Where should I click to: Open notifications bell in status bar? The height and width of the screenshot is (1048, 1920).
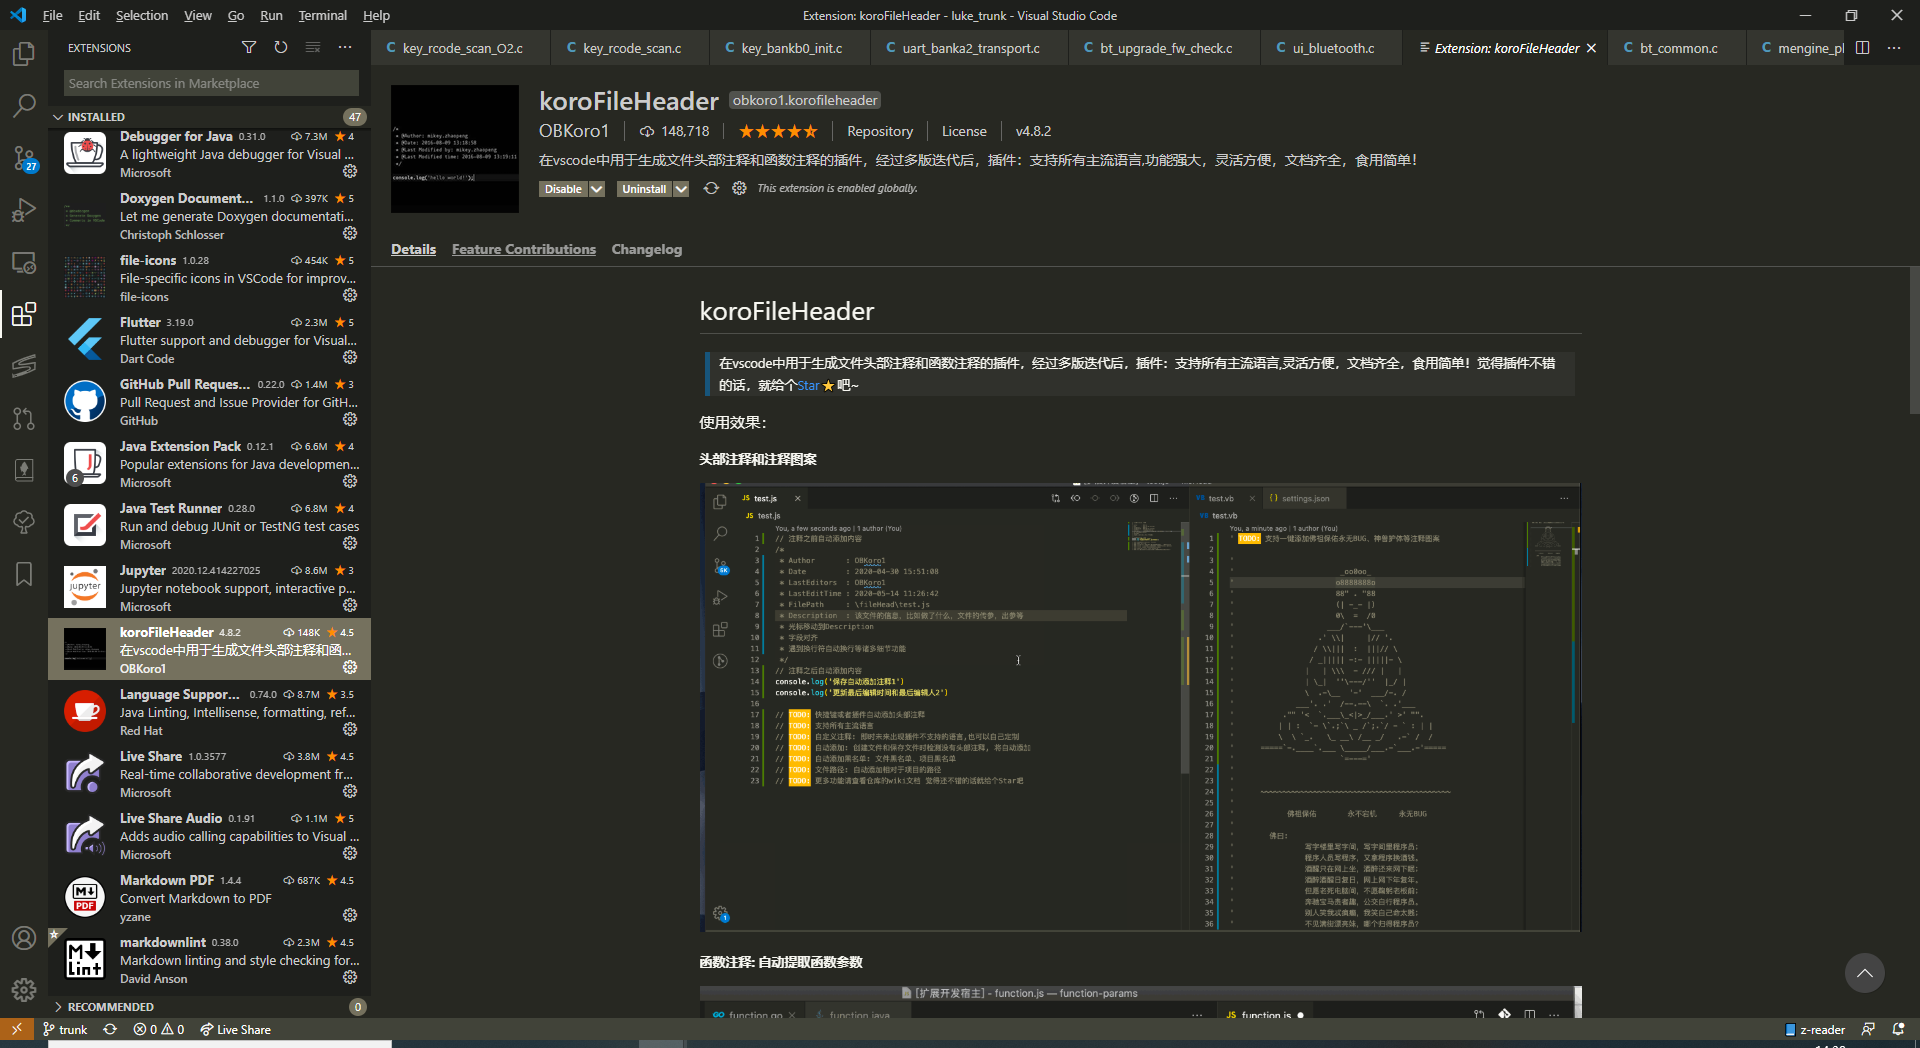pyautogui.click(x=1898, y=1029)
